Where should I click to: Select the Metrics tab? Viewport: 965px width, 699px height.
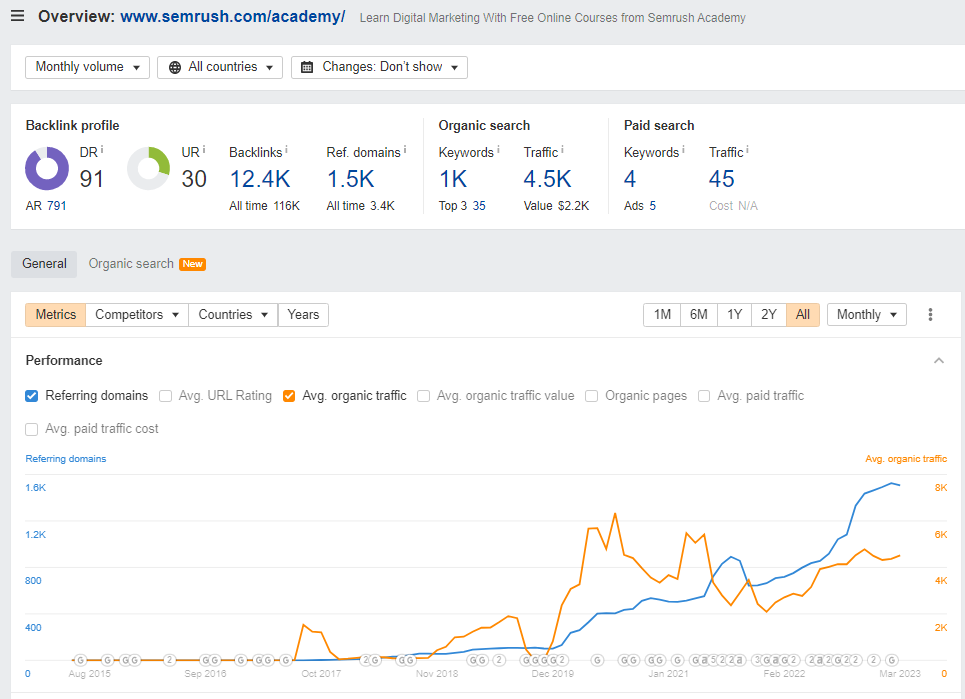55,314
